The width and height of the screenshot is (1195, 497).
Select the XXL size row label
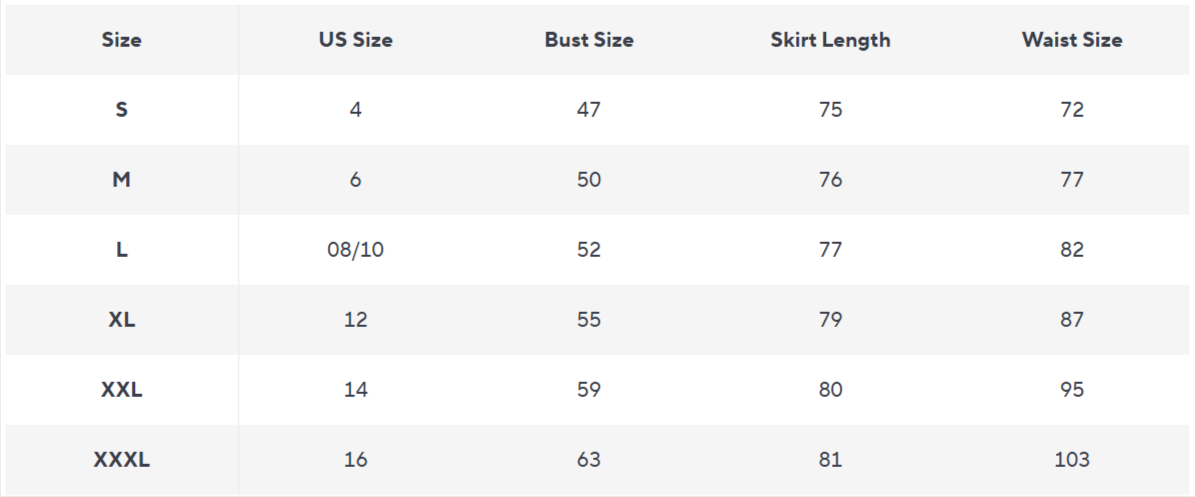121,390
